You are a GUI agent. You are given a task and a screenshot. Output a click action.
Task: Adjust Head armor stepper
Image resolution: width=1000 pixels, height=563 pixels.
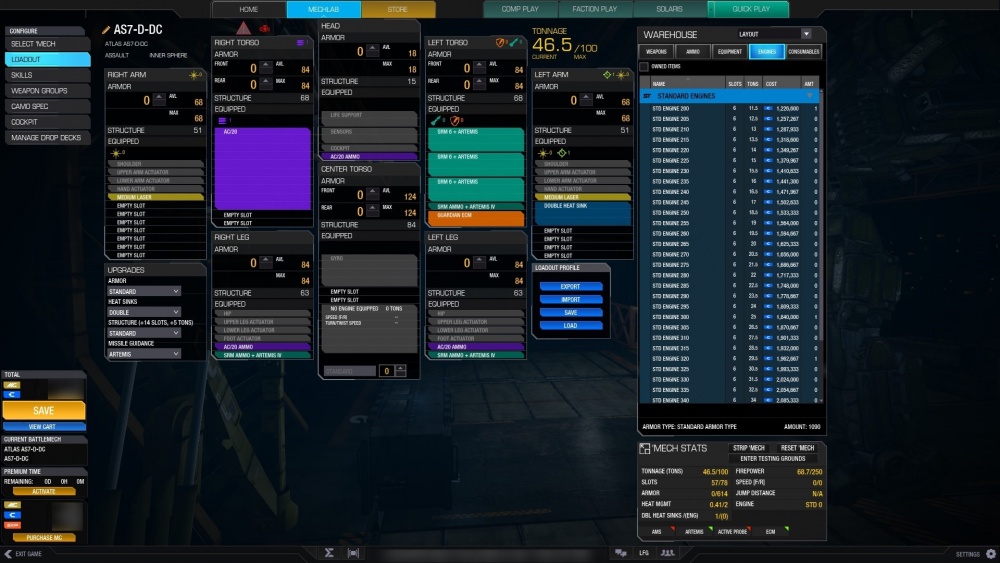[x=373, y=52]
